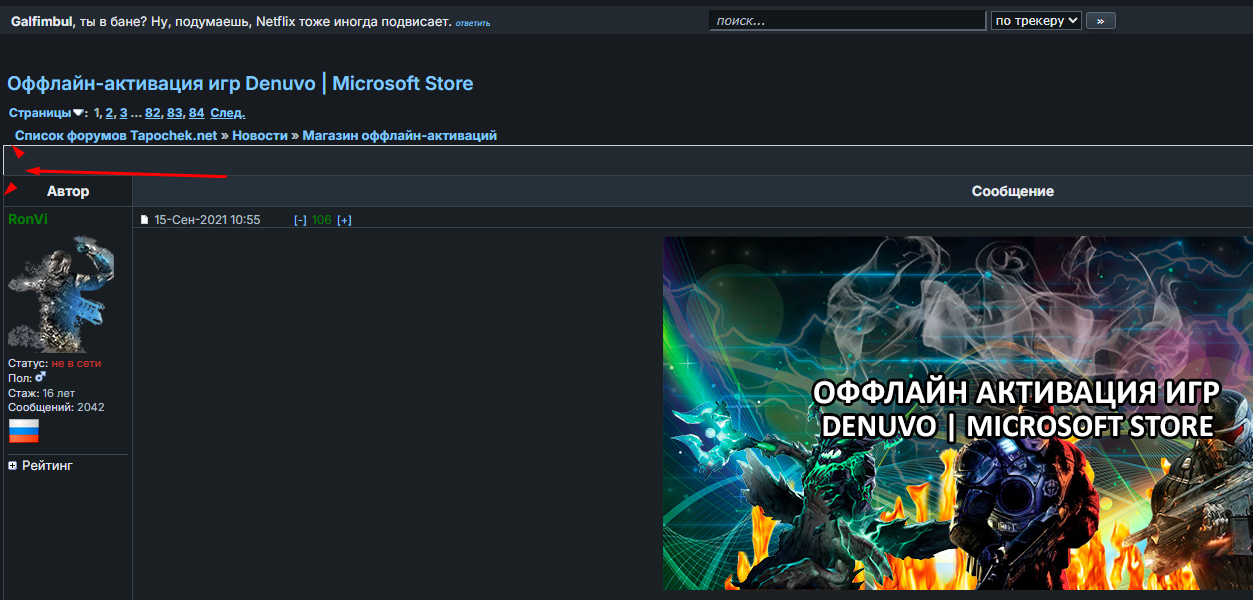Jump to last page 84
Image resolution: width=1253 pixels, height=600 pixels.
click(x=196, y=113)
